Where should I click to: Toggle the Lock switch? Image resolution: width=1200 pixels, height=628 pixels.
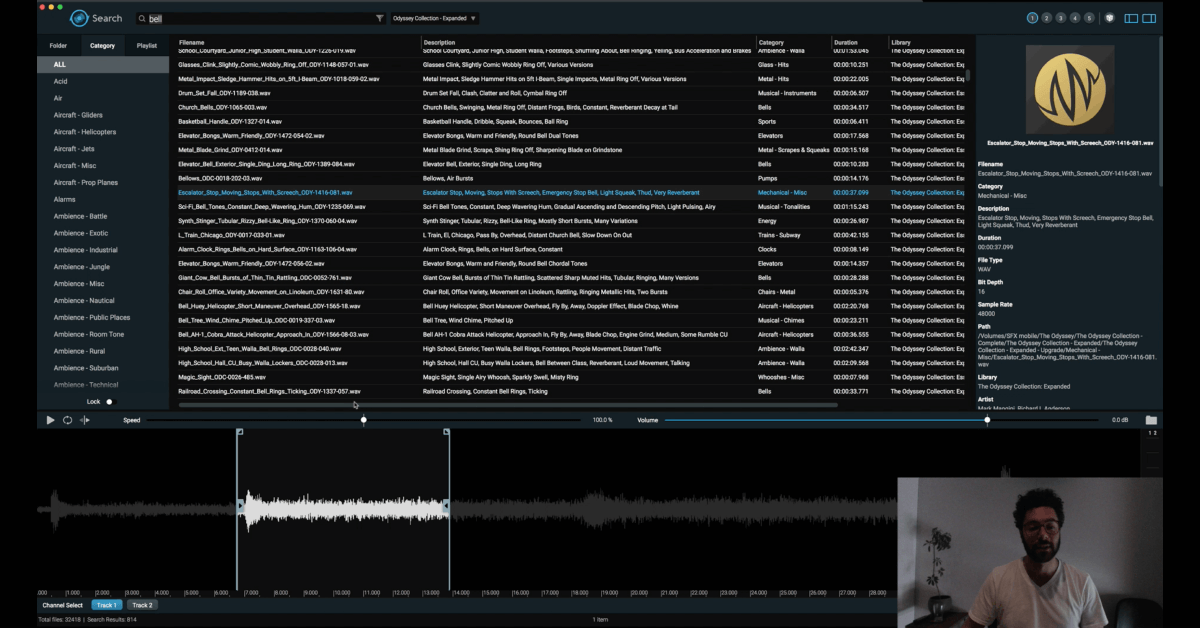click(110, 402)
